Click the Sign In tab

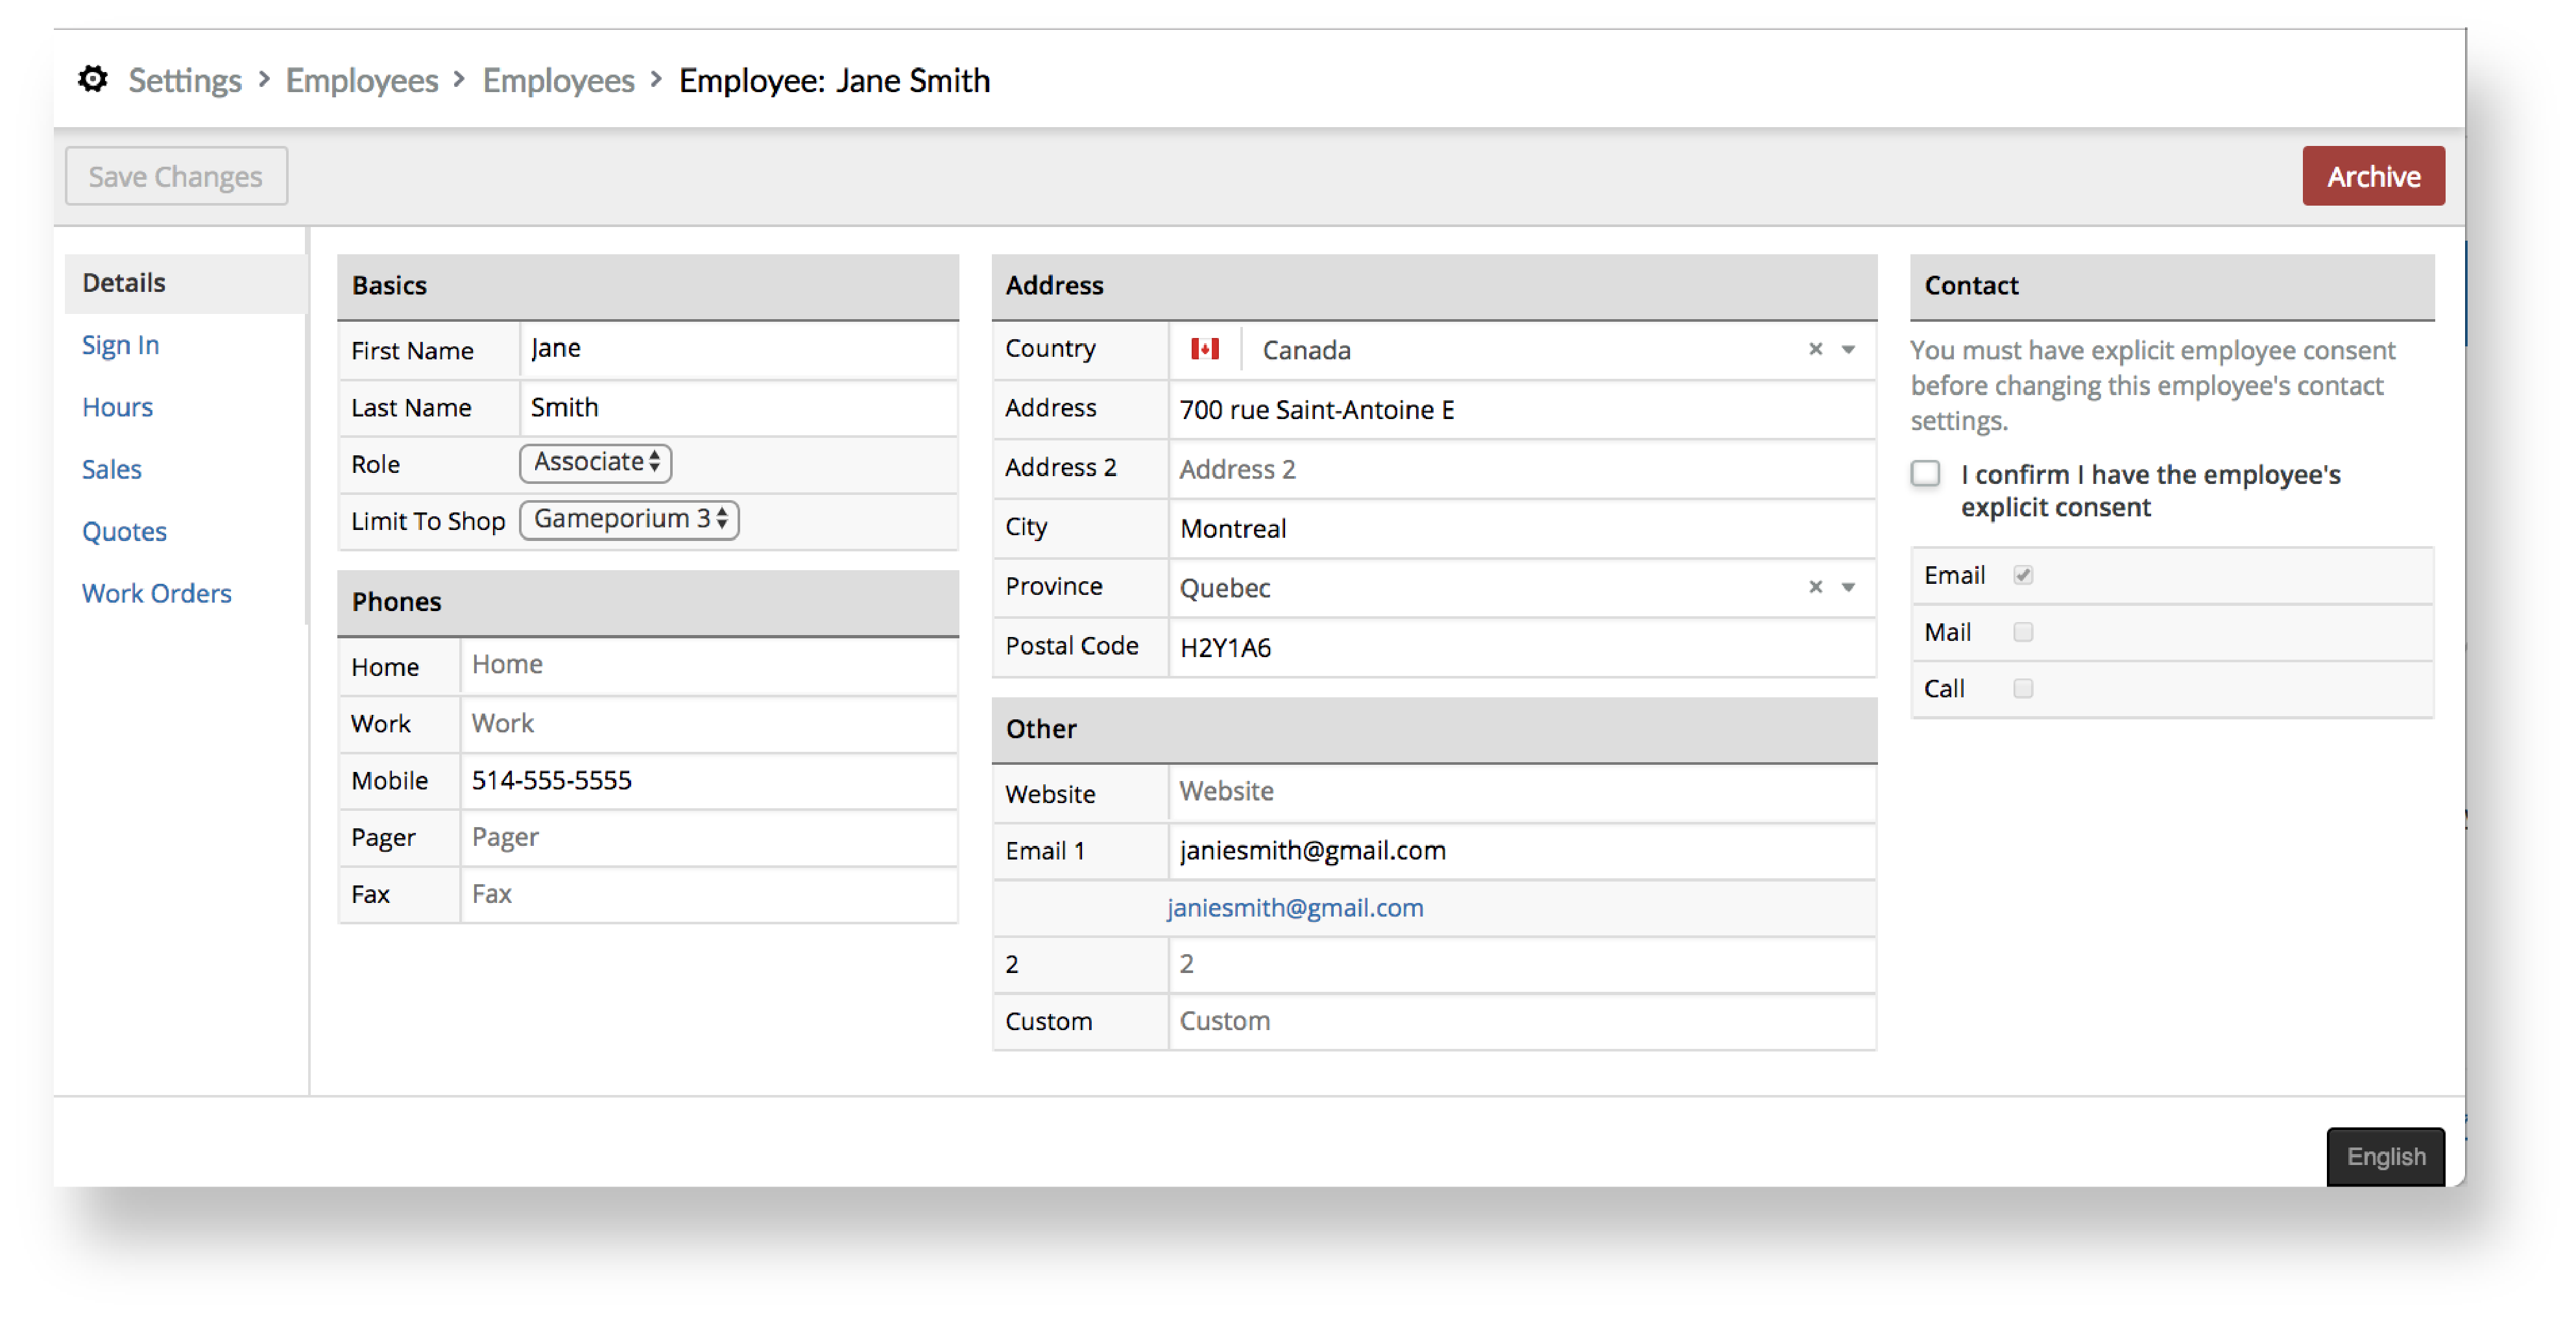point(121,343)
